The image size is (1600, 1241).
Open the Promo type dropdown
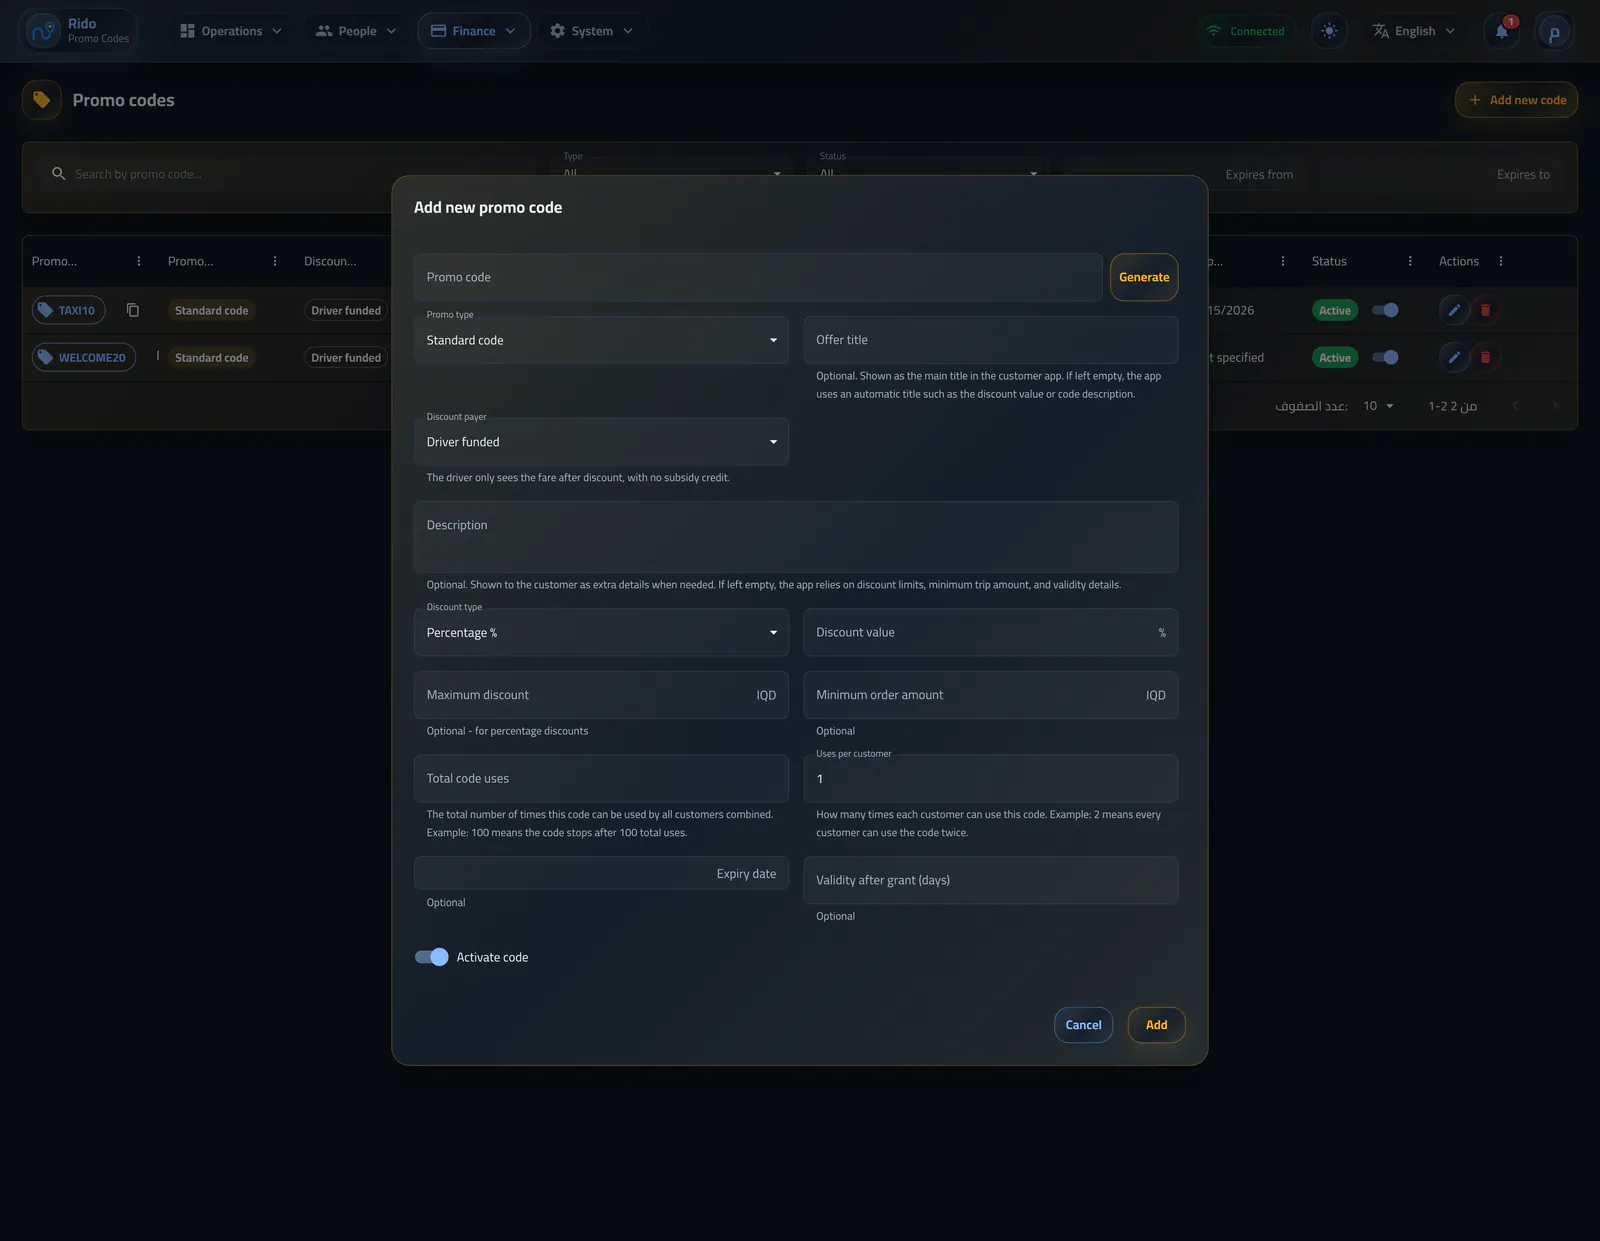click(x=601, y=340)
